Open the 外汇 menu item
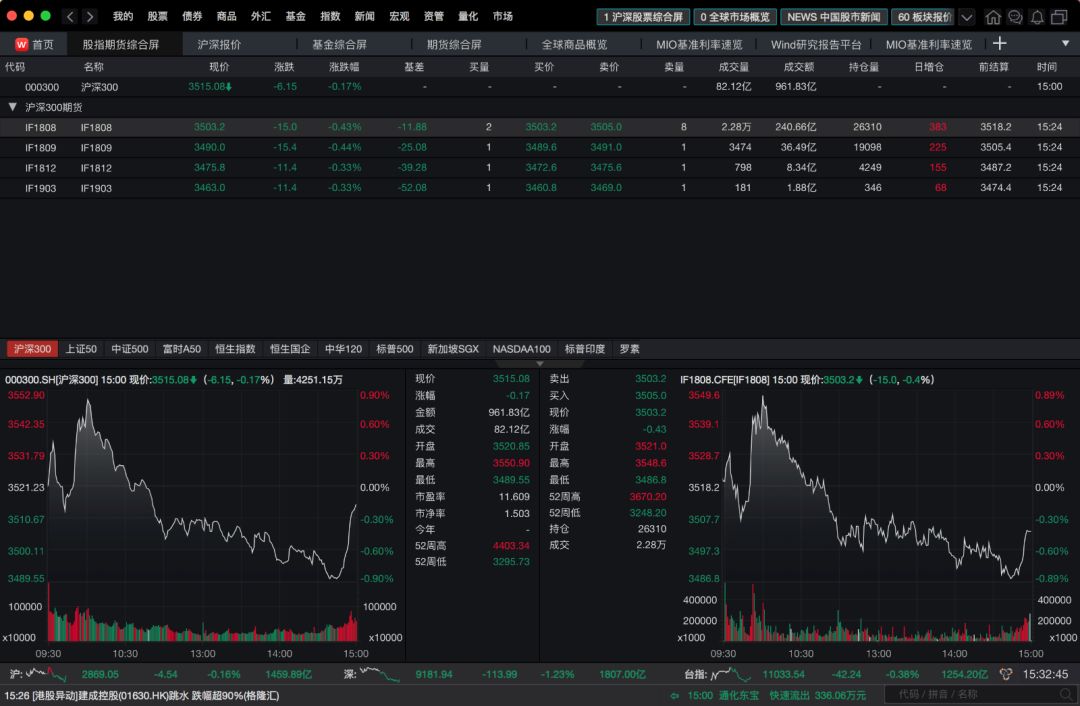The image size is (1080, 706). (260, 16)
